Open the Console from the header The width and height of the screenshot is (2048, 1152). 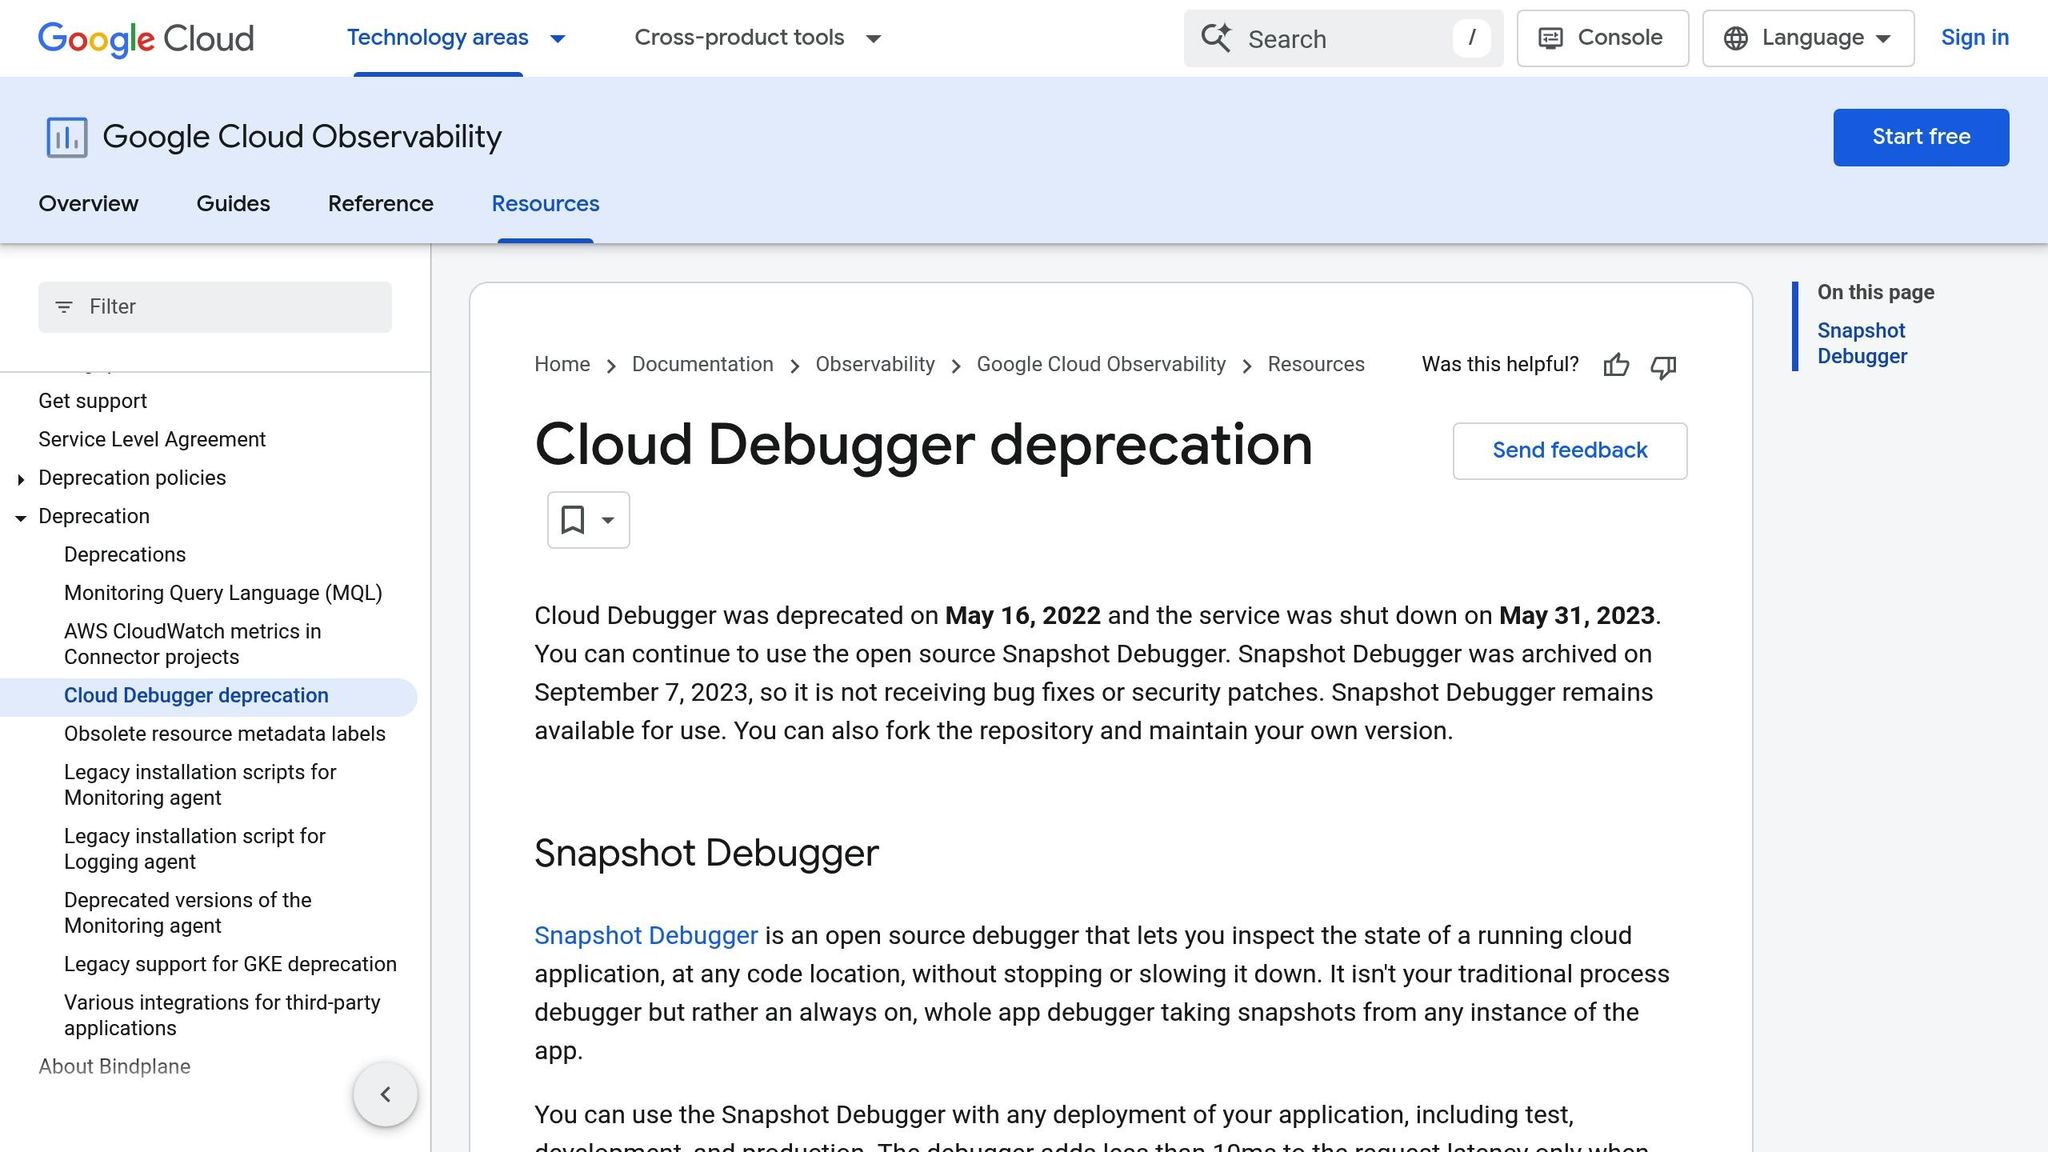click(1601, 37)
